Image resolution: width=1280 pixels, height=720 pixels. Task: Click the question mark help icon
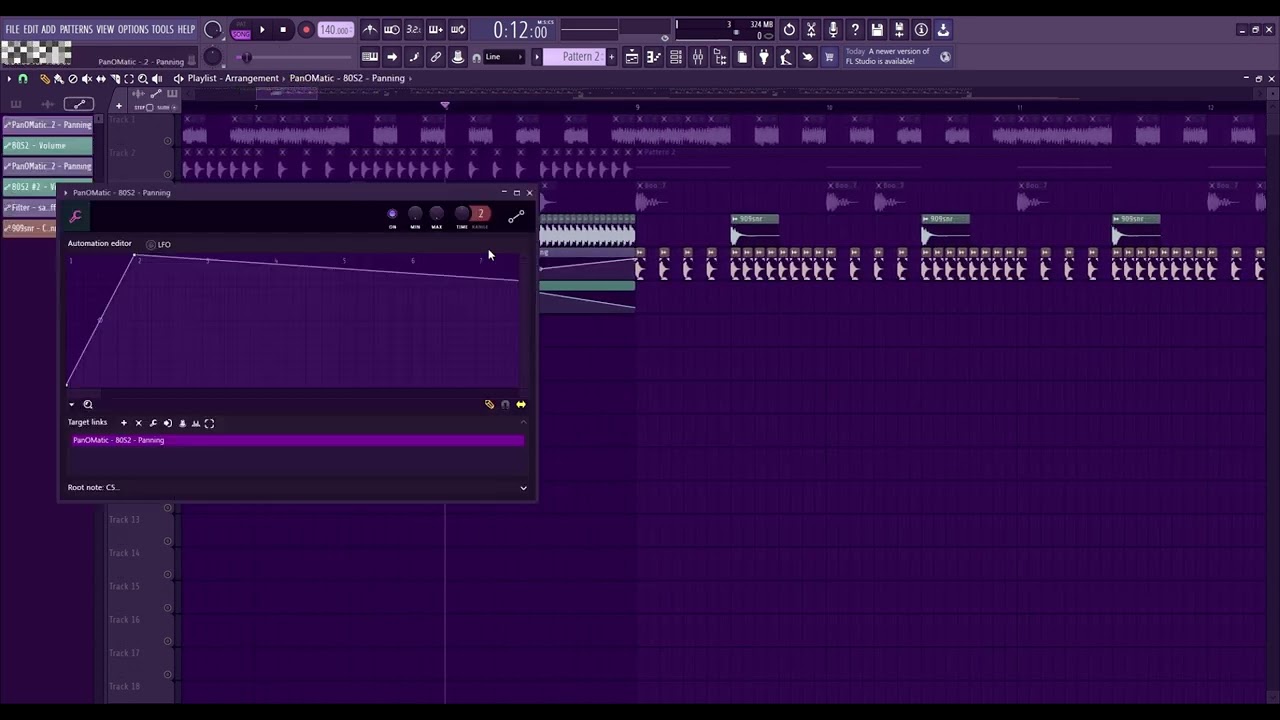[x=855, y=30]
